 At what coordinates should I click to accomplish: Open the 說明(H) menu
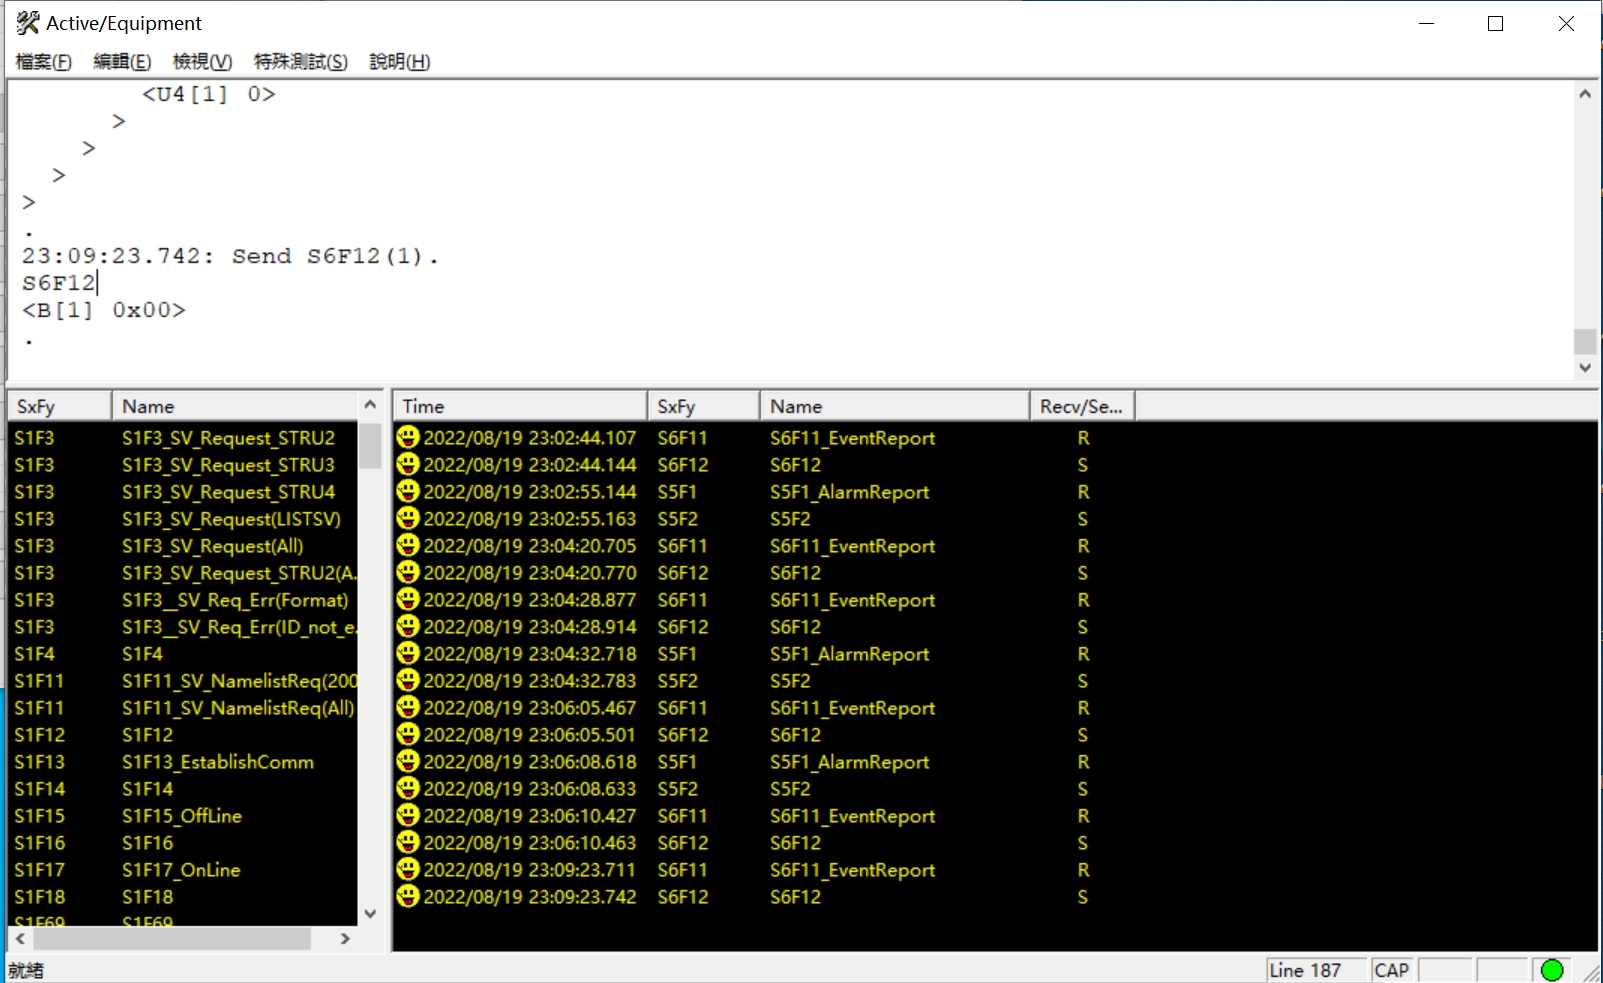tap(400, 62)
